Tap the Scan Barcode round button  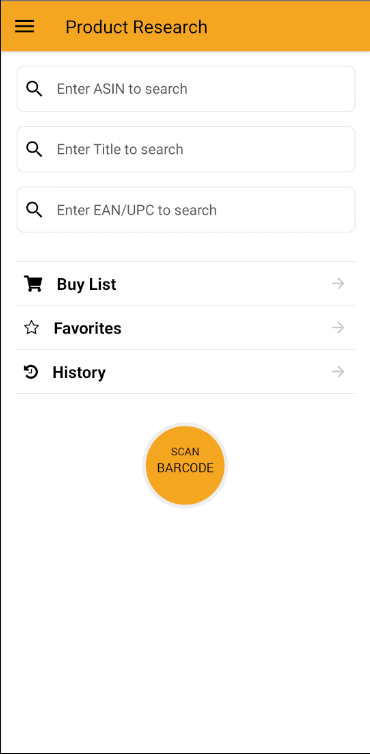185,465
